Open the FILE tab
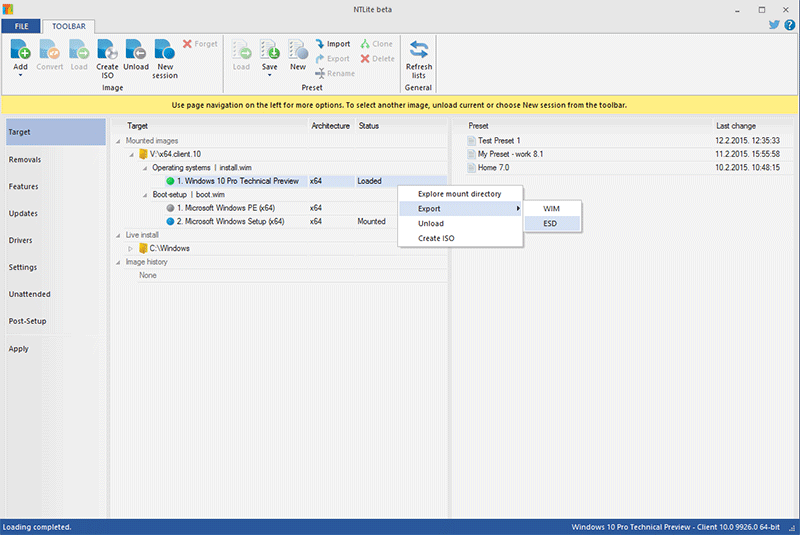This screenshot has width=800, height=535. (x=20, y=26)
